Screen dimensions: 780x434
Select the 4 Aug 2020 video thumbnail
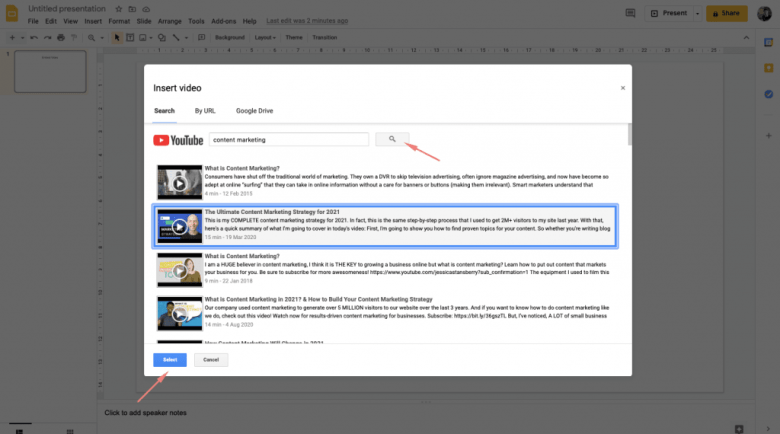click(180, 314)
